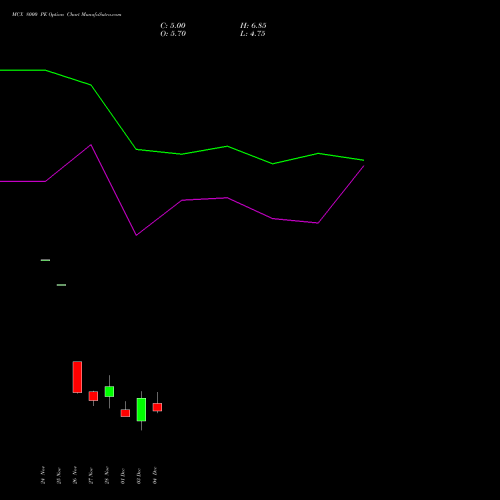The height and width of the screenshot is (500, 500).
Task: Click the "25 Nov" date axis label
Action: pos(59,475)
